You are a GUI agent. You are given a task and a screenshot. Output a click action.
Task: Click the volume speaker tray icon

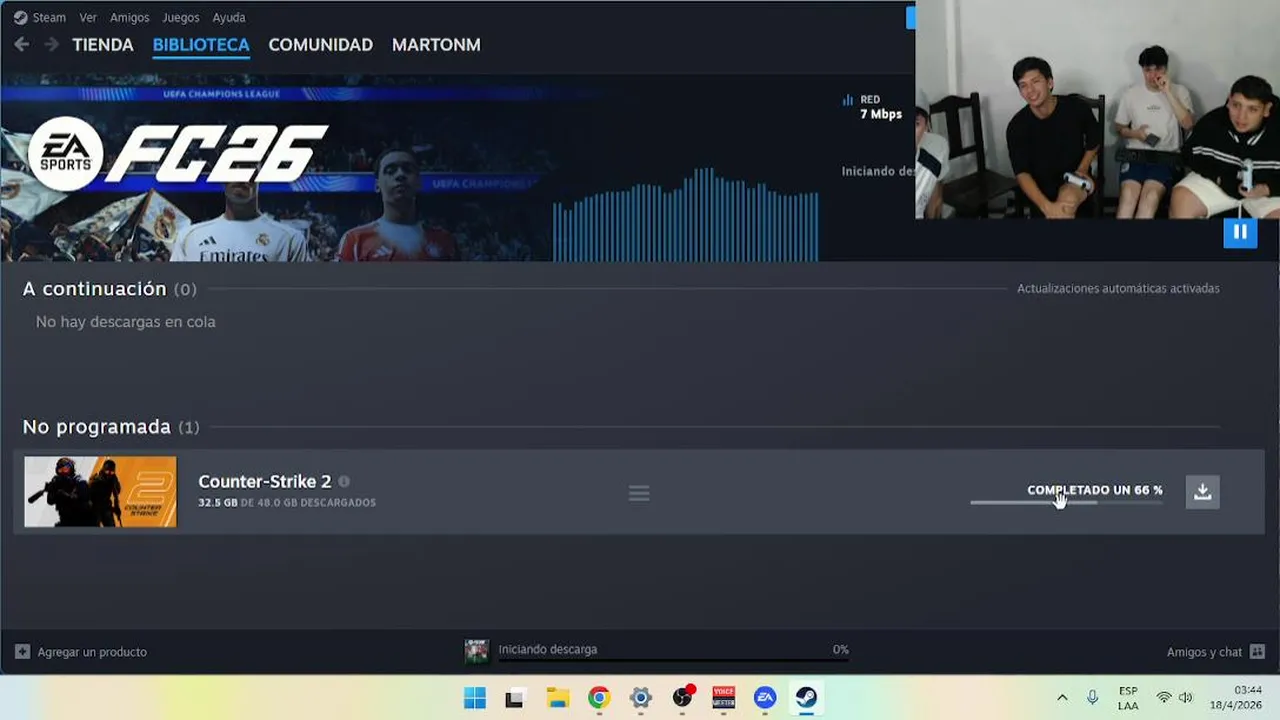1186,698
